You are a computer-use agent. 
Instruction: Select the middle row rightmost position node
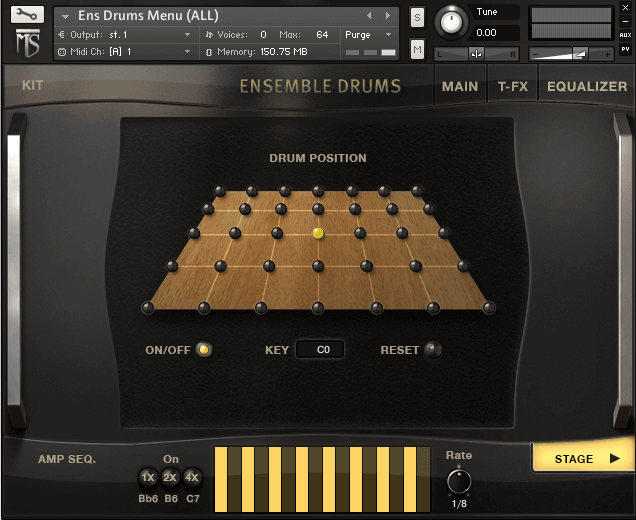[444, 233]
